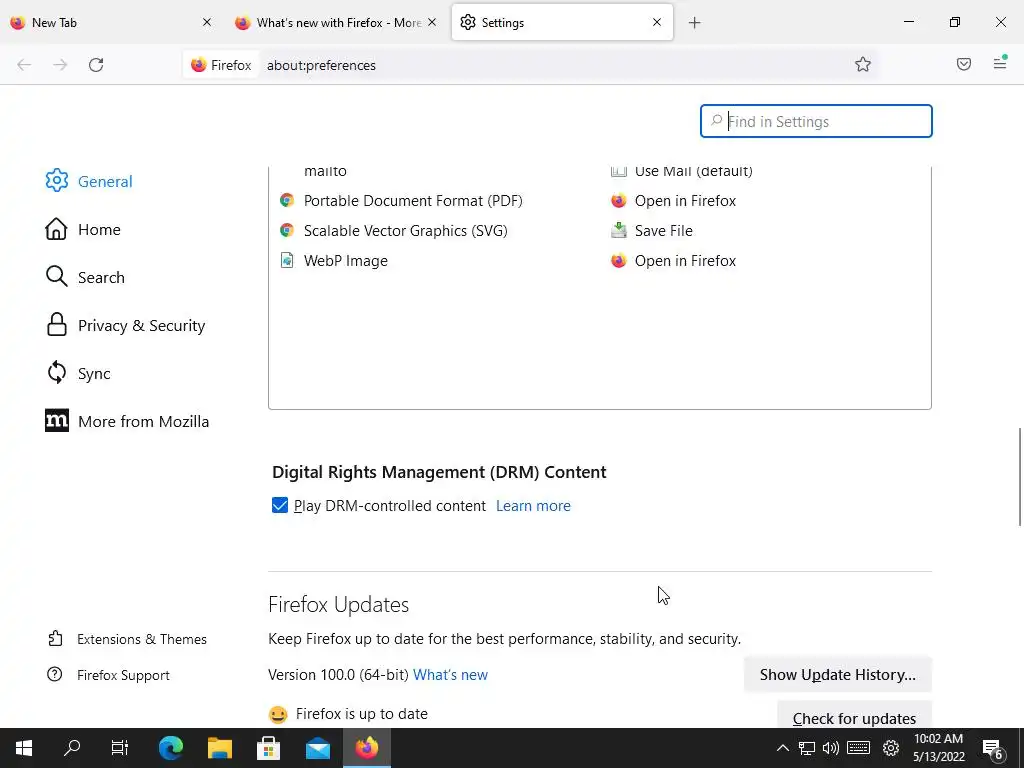Image resolution: width=1024 pixels, height=768 pixels.
Task: Open the network icon in the tray
Action: pos(807,748)
